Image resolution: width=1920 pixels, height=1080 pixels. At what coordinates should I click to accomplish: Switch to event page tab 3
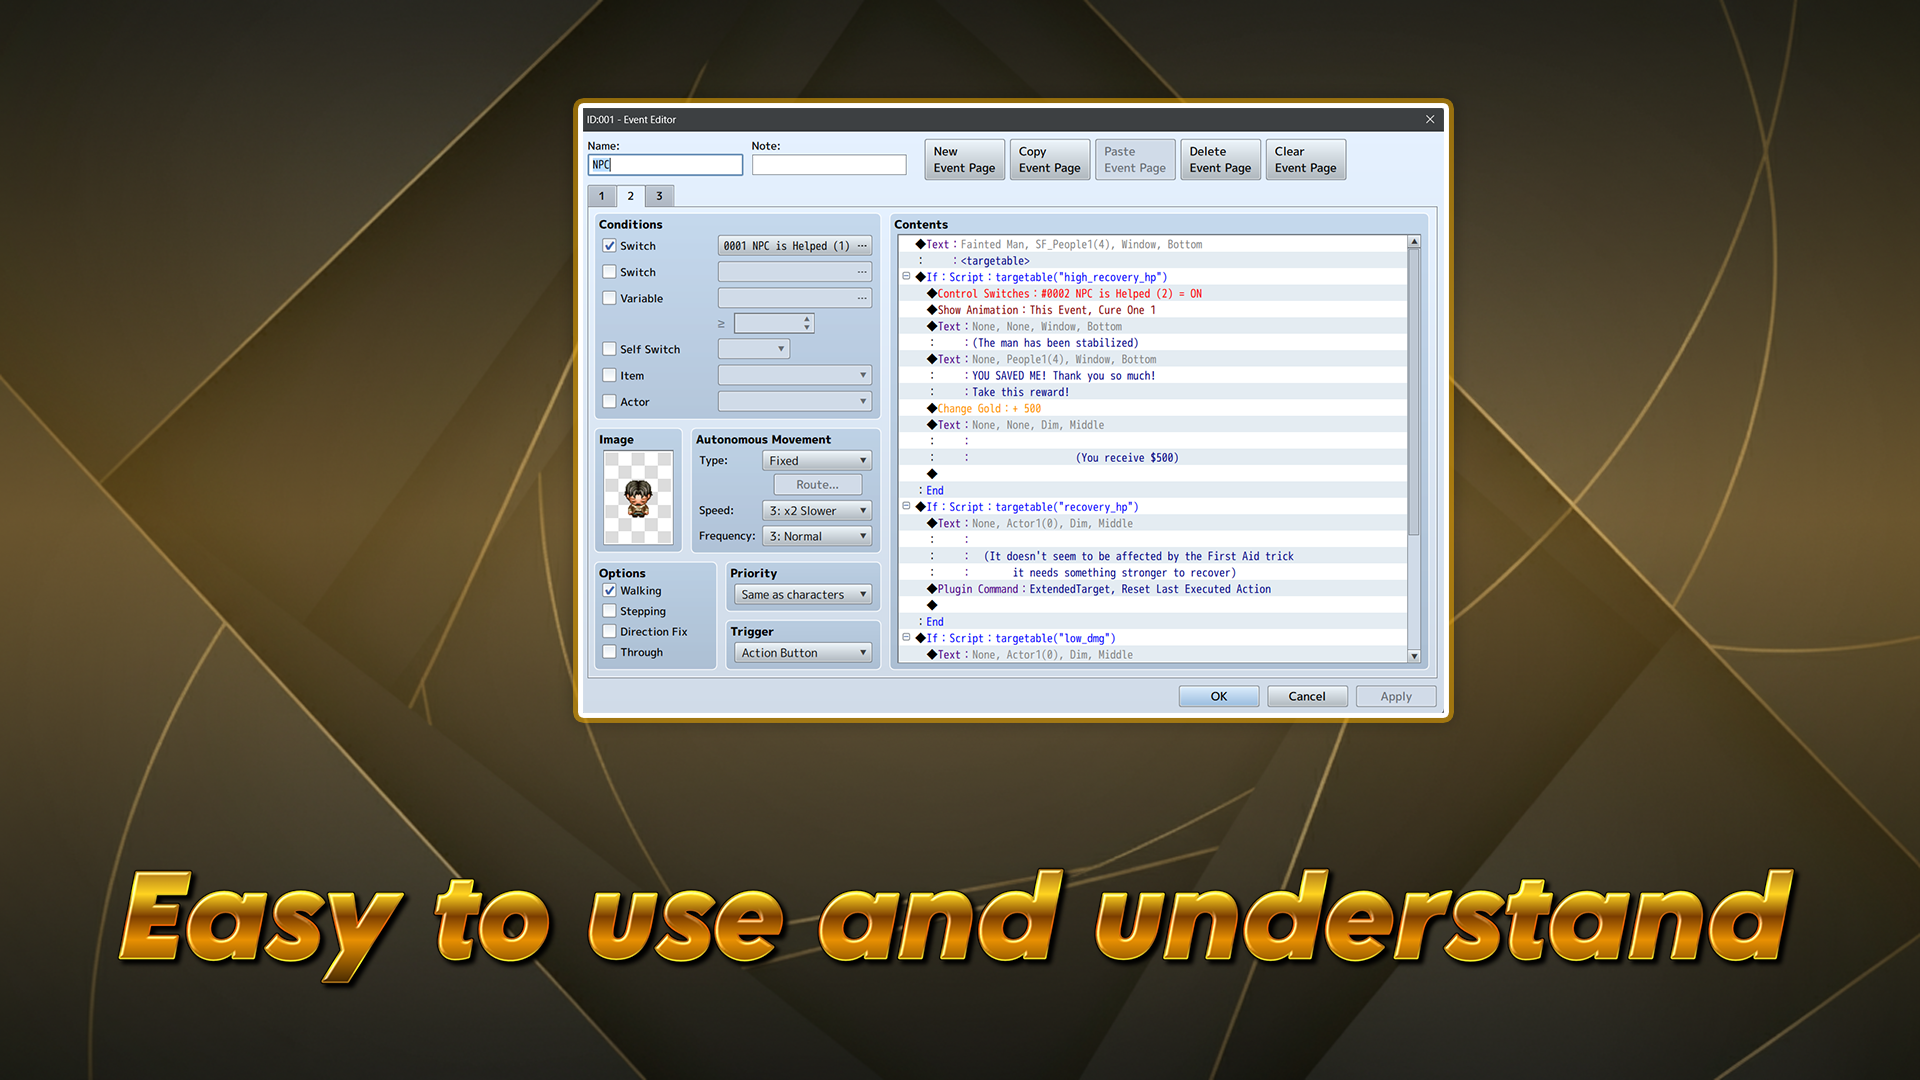pyautogui.click(x=659, y=196)
